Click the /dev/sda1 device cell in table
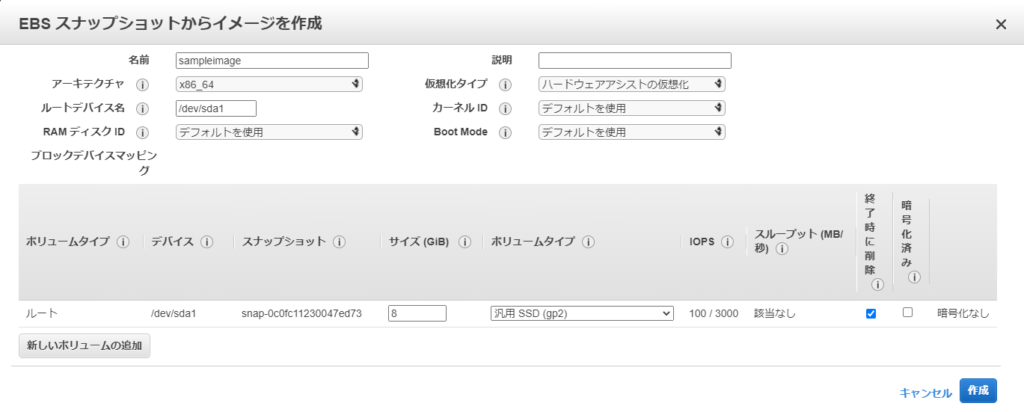Viewport: 1024px width, 412px height. click(x=174, y=313)
